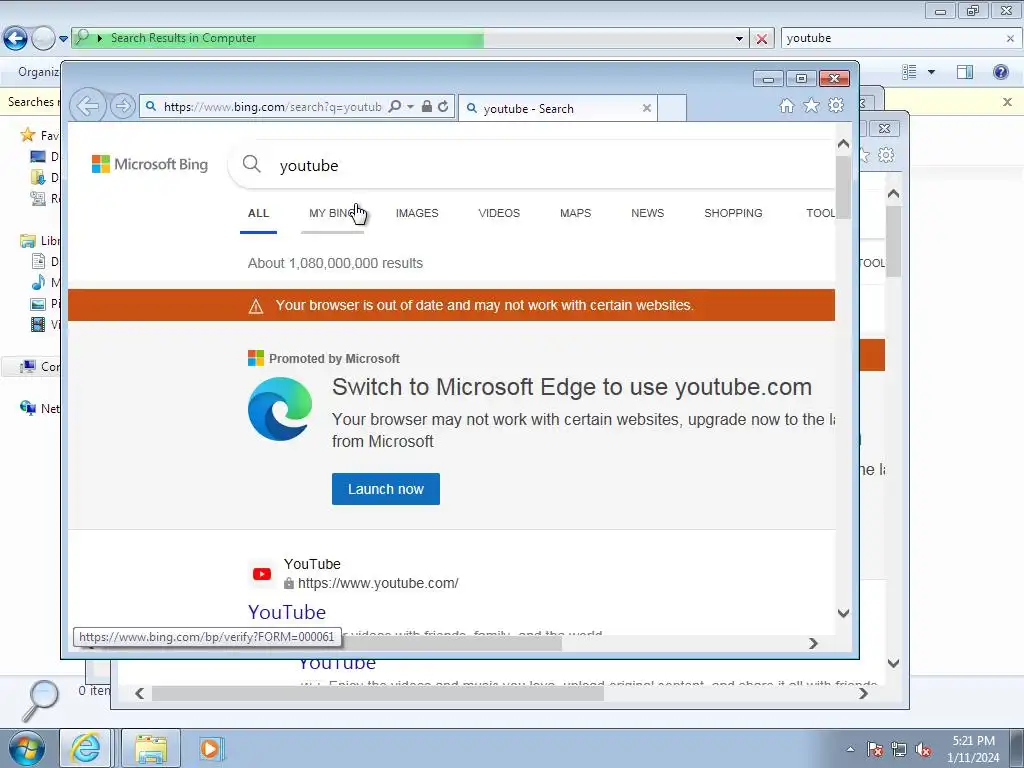Select Favorites in Explorer navigation pane

39,135
